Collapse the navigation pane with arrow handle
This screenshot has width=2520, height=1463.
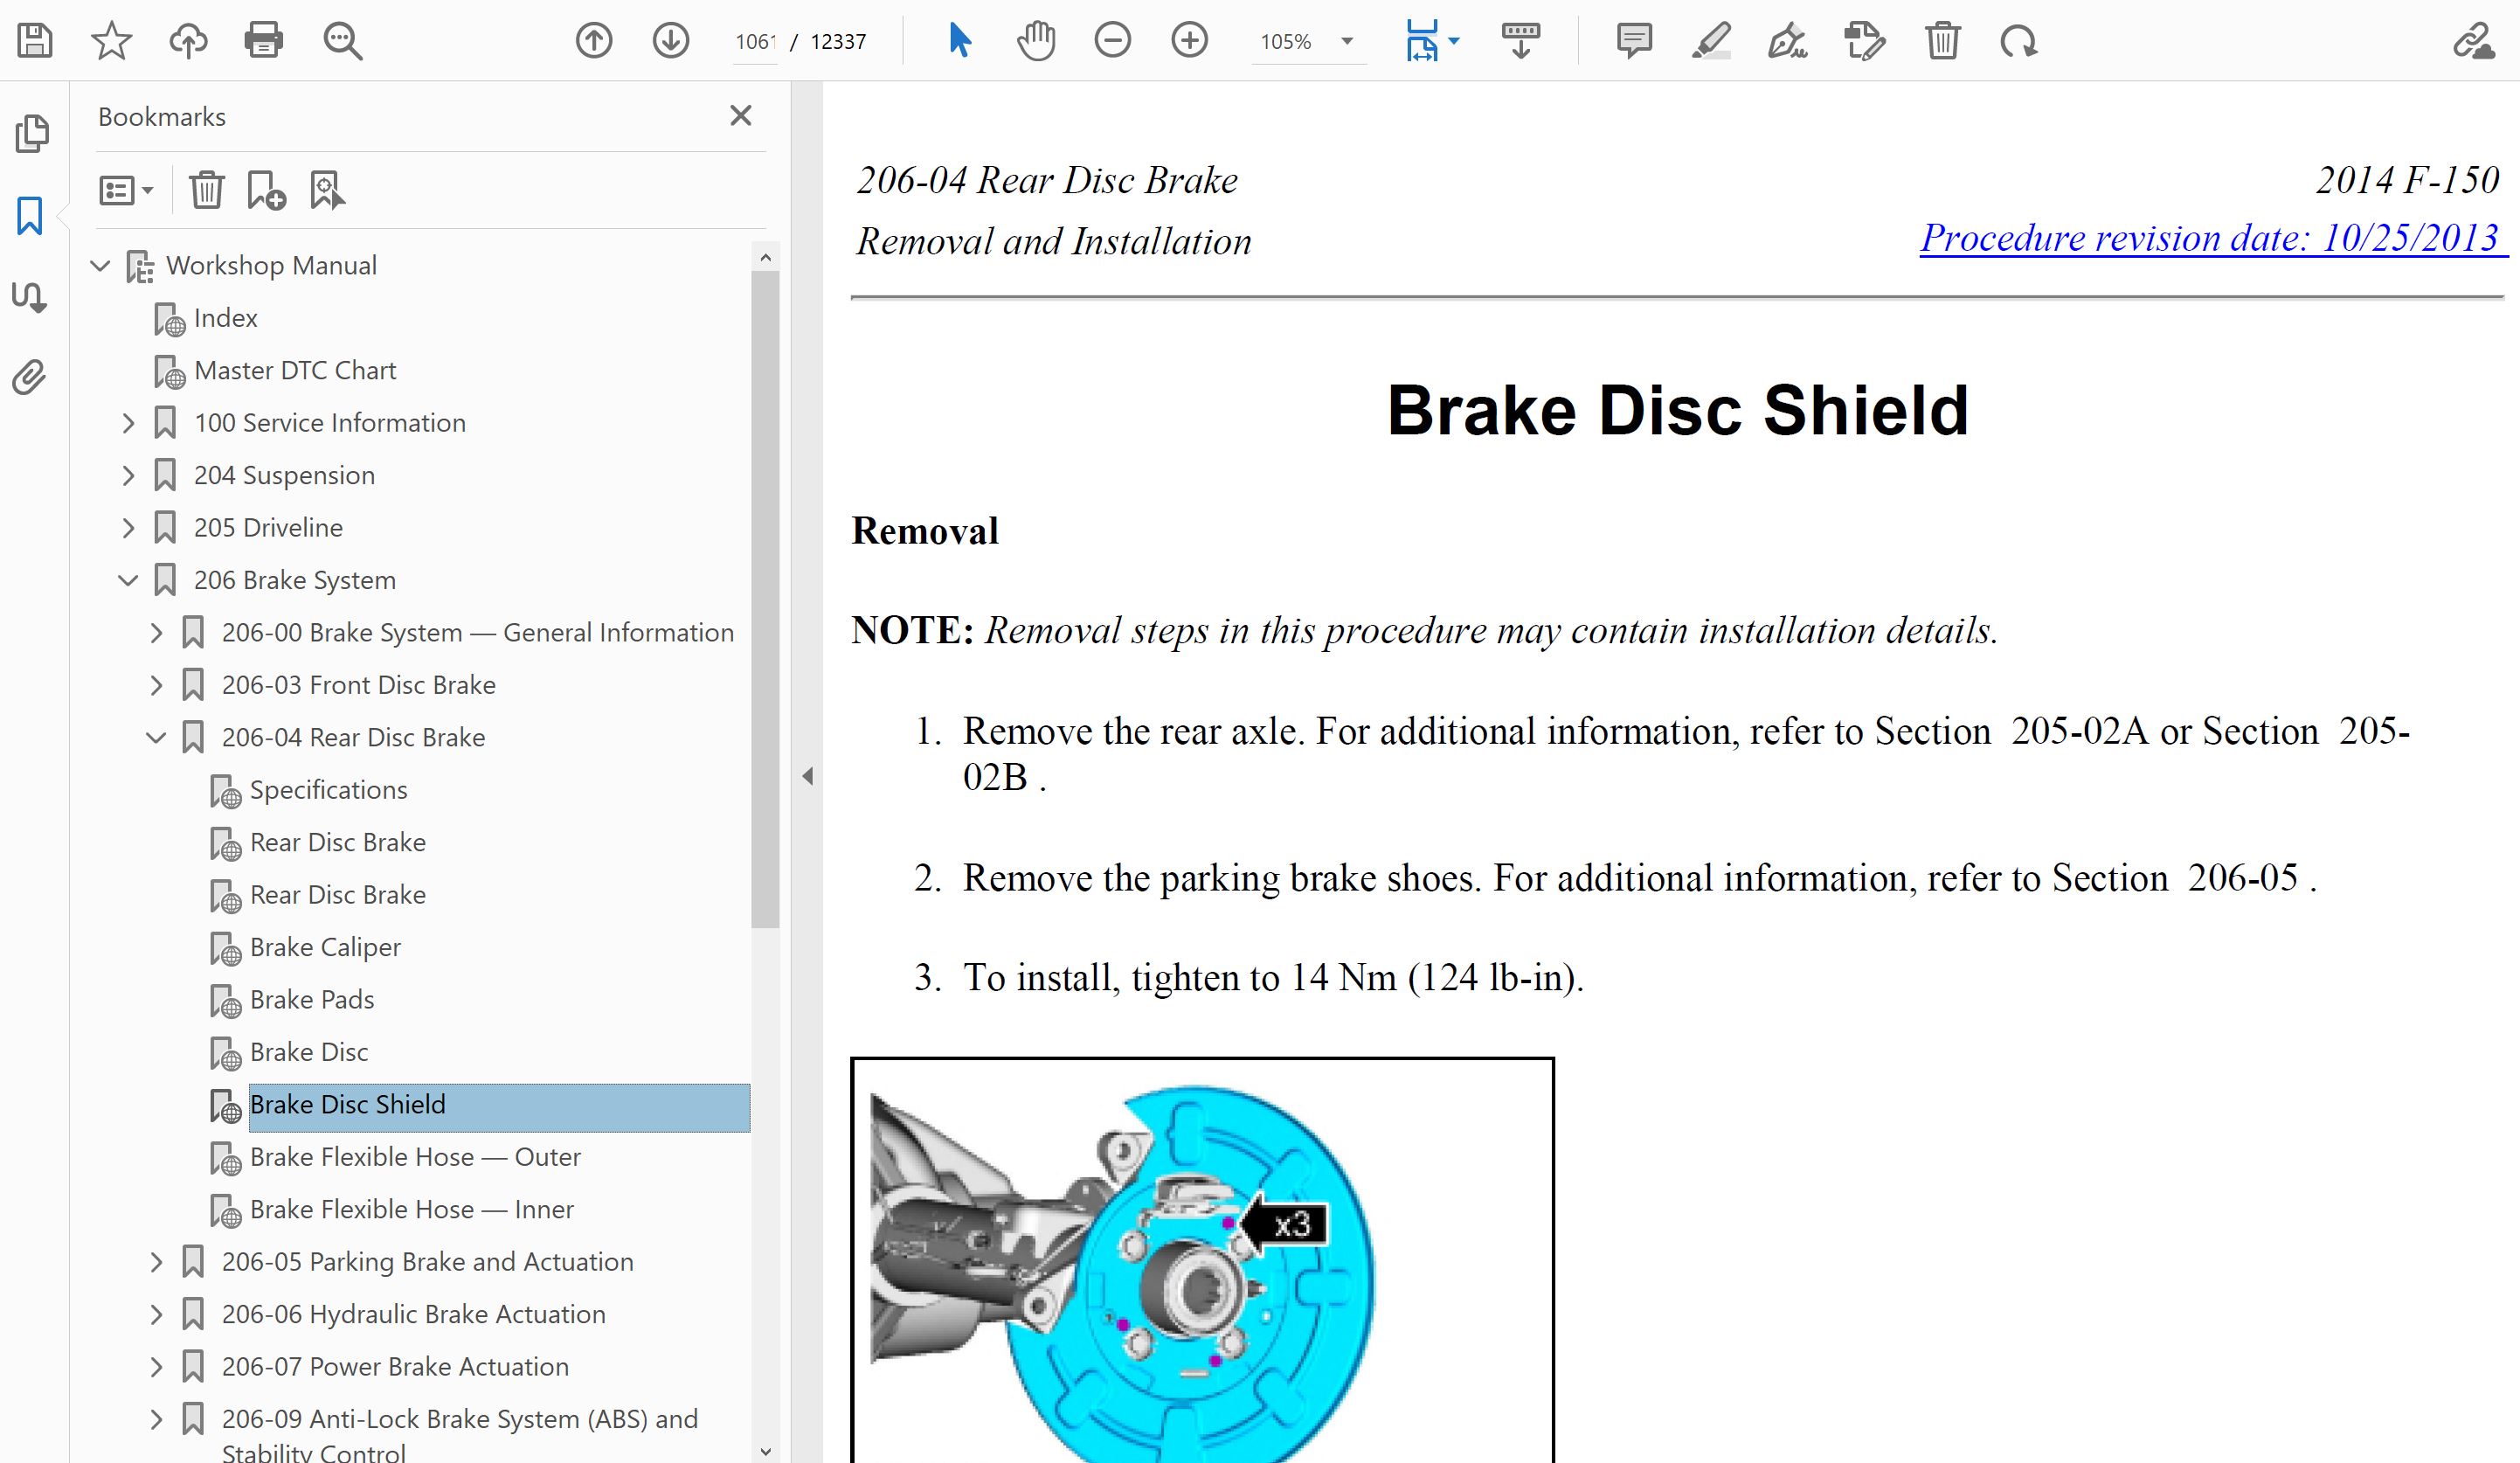pyautogui.click(x=808, y=776)
